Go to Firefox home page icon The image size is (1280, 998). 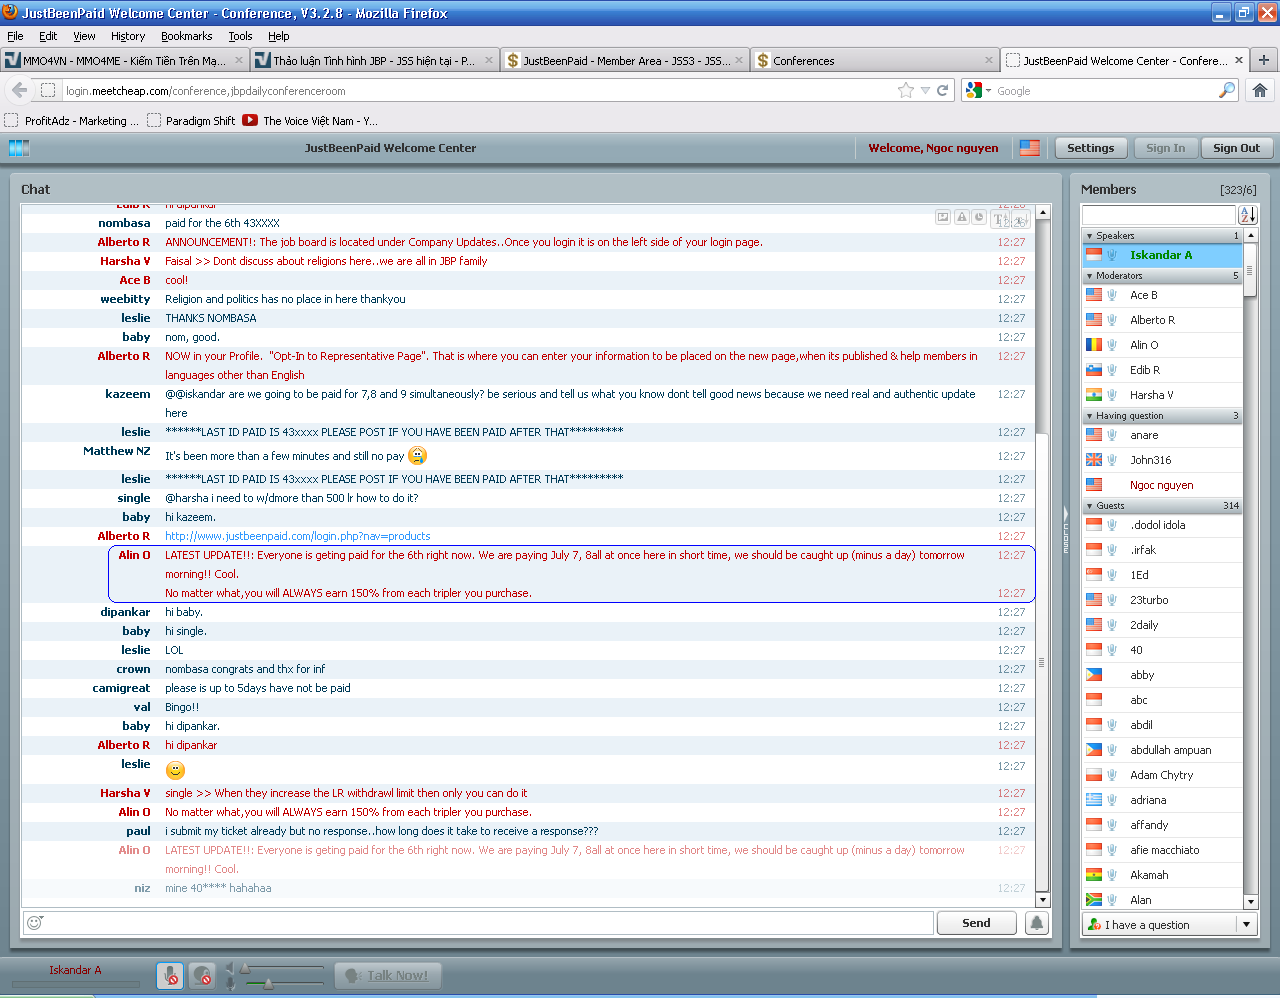pyautogui.click(x=1259, y=90)
